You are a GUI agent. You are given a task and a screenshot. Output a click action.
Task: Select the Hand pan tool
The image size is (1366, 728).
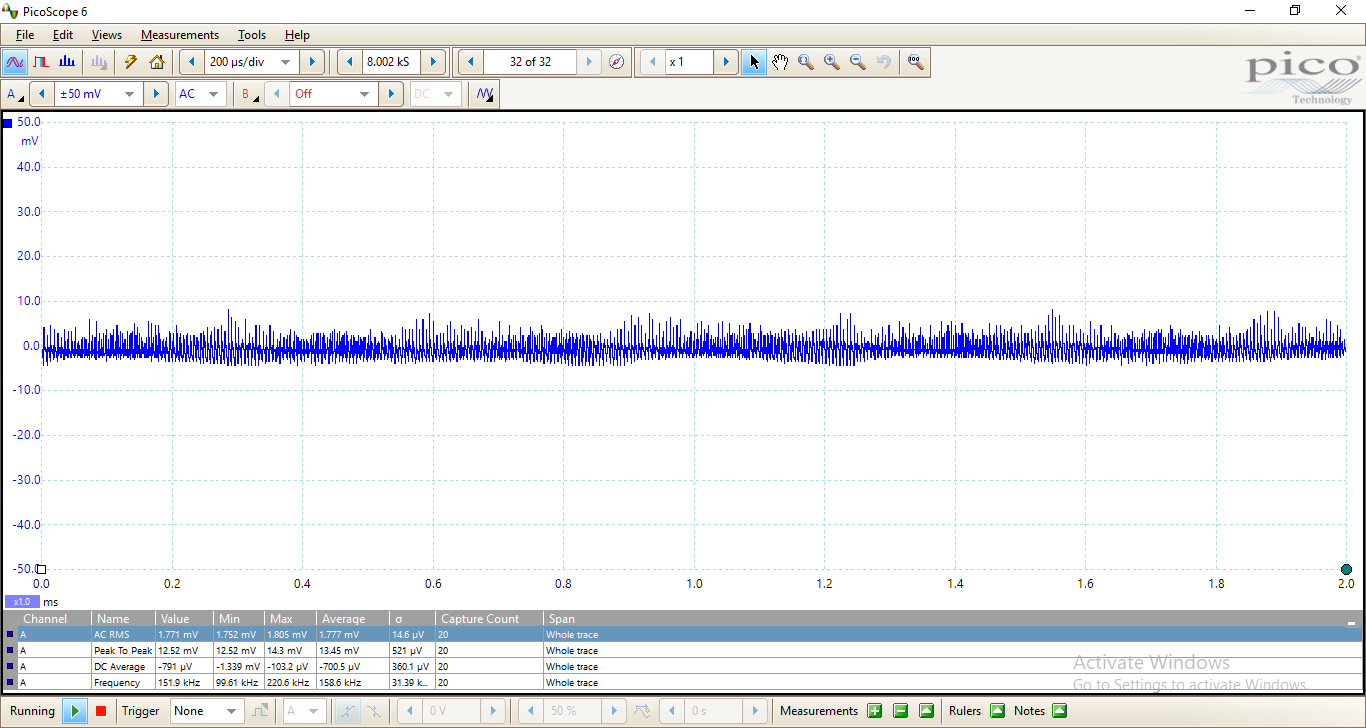780,62
